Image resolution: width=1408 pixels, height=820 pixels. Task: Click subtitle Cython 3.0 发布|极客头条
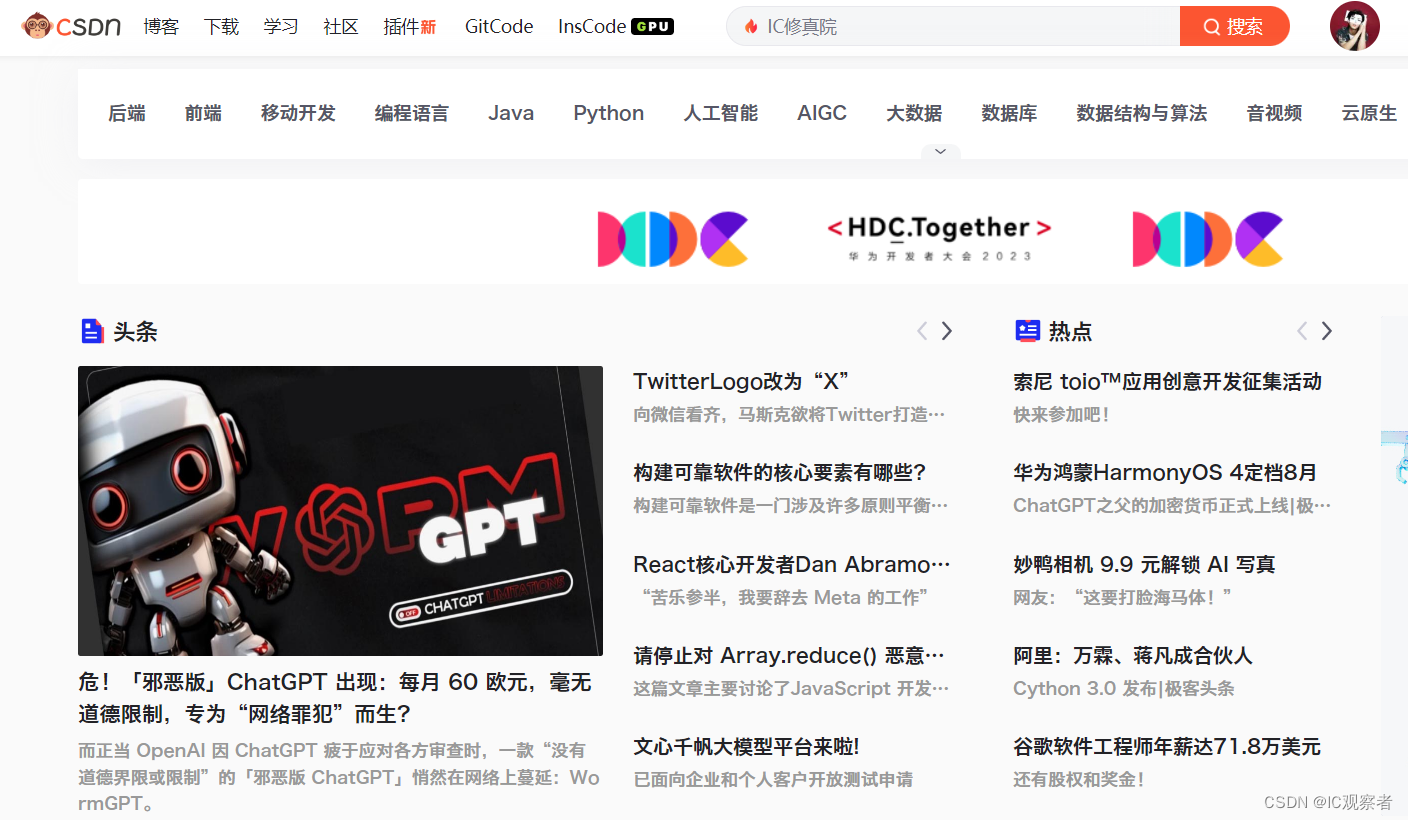coord(1124,689)
